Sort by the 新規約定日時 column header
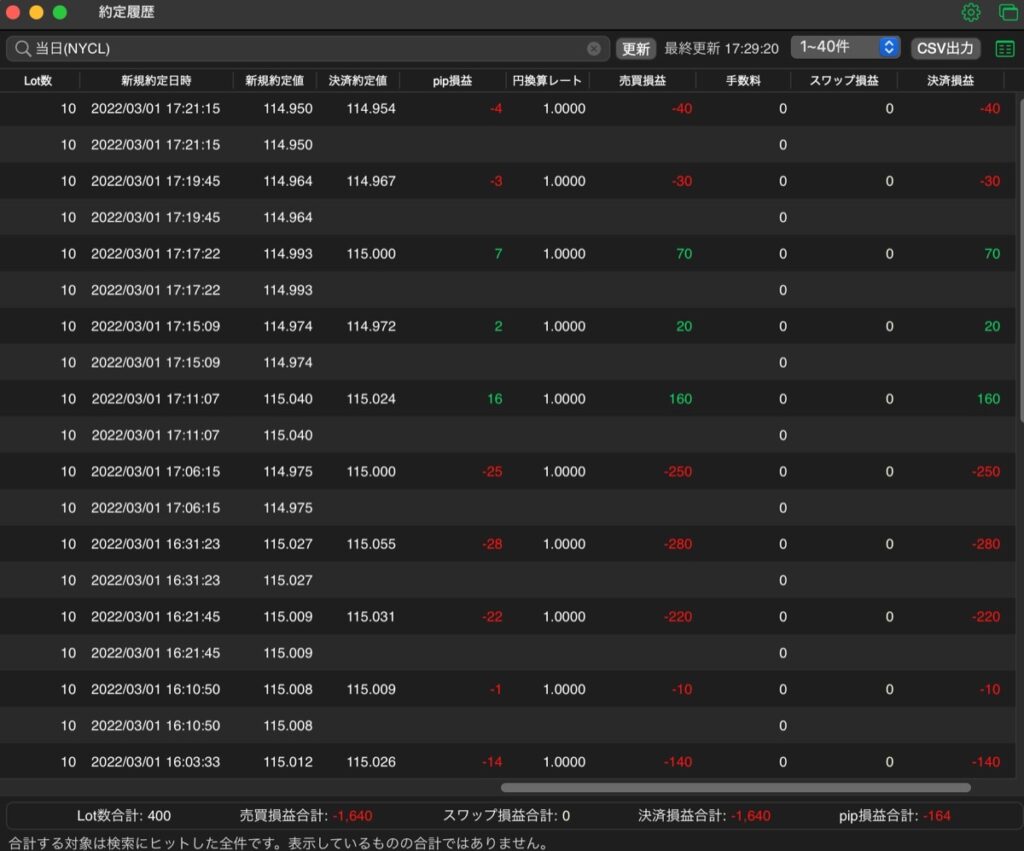Screen dimensions: 1024x851 click(156, 80)
